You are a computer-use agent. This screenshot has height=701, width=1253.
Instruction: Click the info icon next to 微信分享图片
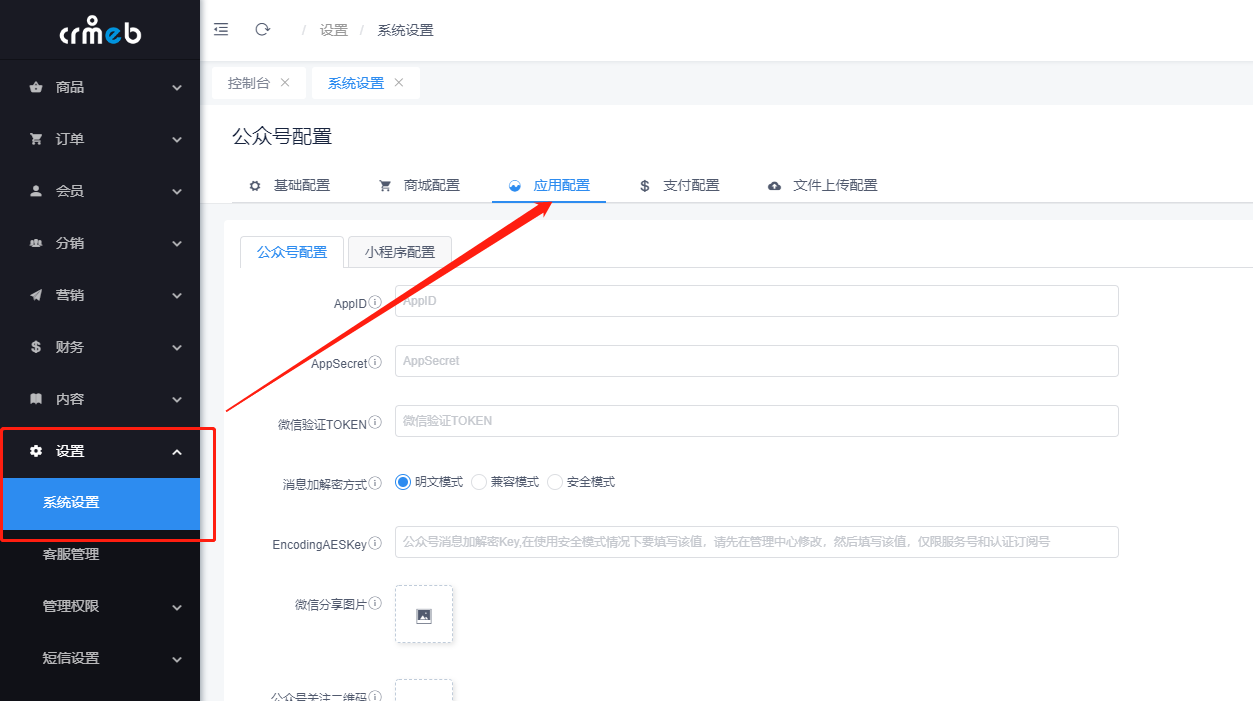tap(375, 603)
